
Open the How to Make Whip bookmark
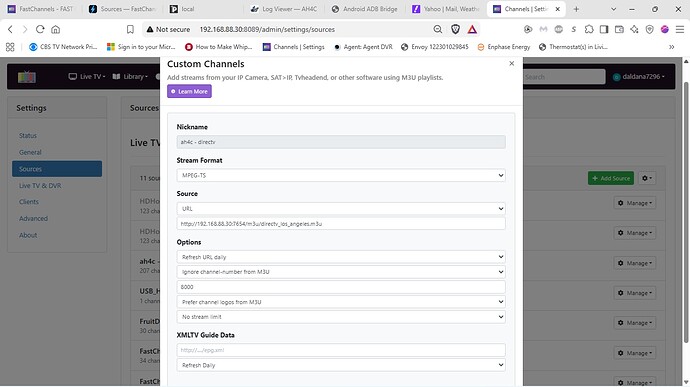(219, 47)
